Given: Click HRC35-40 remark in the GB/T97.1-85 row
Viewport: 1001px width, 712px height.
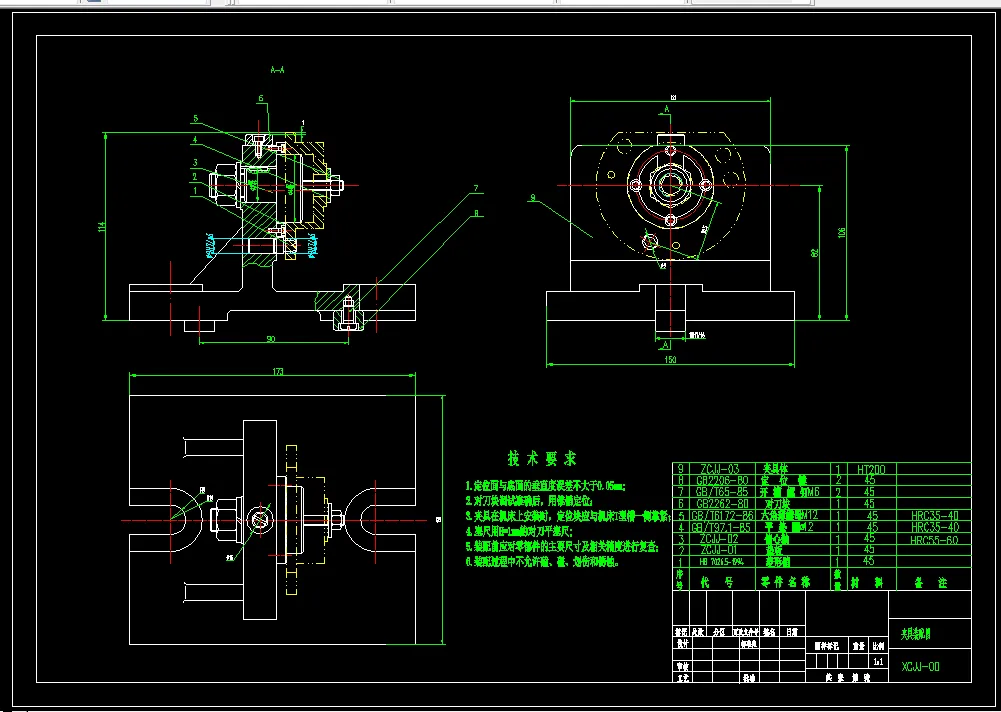Looking at the screenshot, I should pos(935,527).
